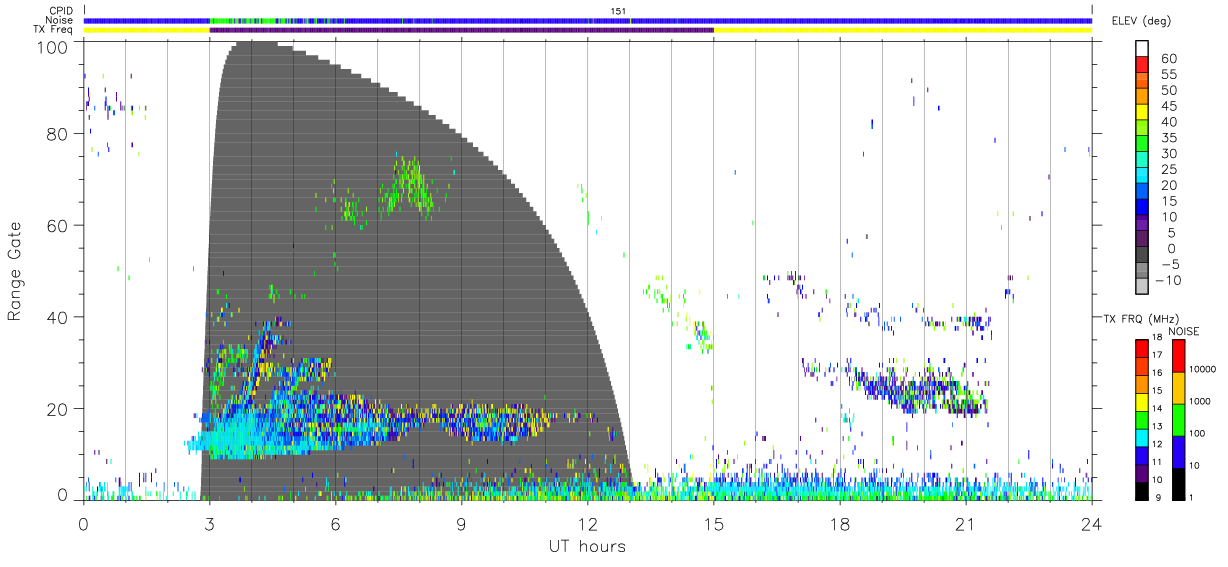Click the UT hours axis title

pos(587,546)
